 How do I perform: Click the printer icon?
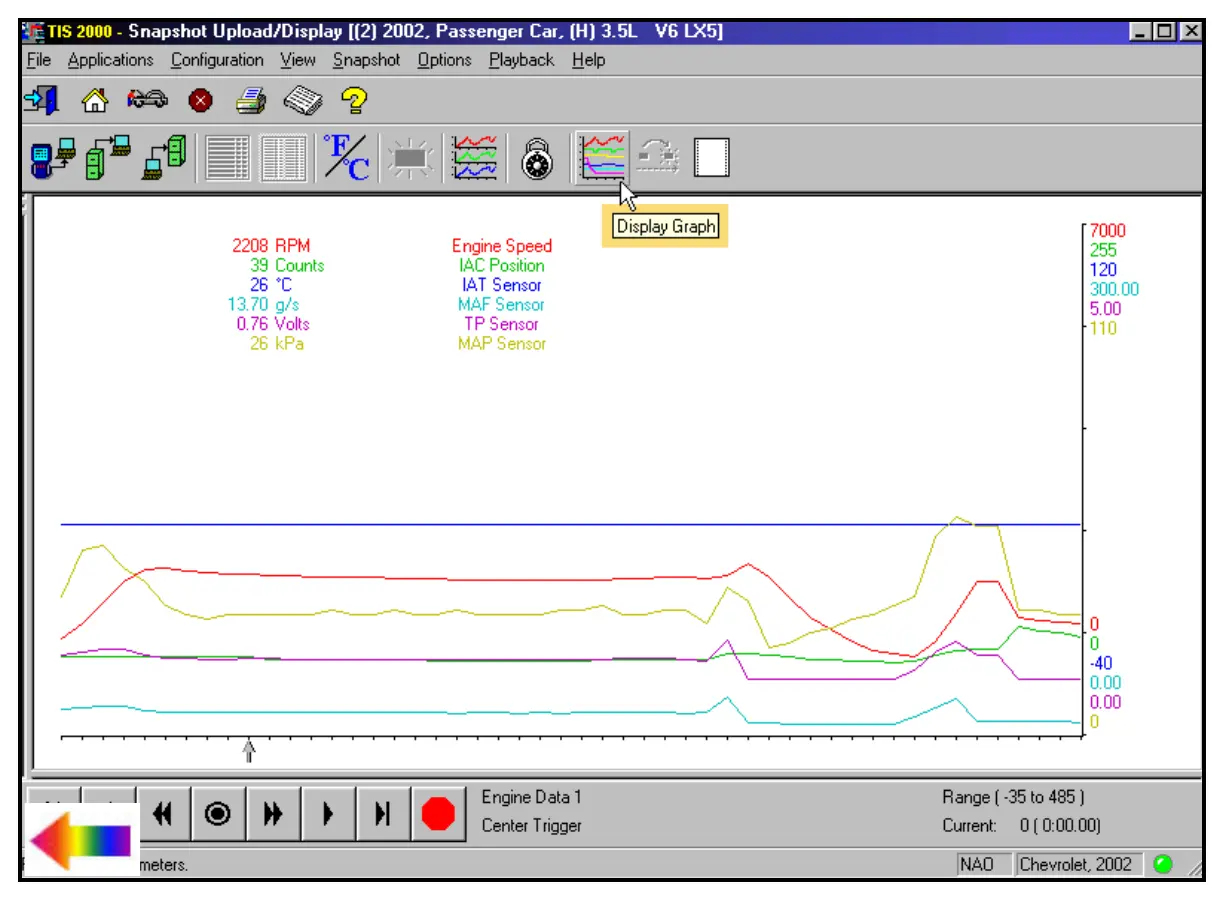[250, 100]
